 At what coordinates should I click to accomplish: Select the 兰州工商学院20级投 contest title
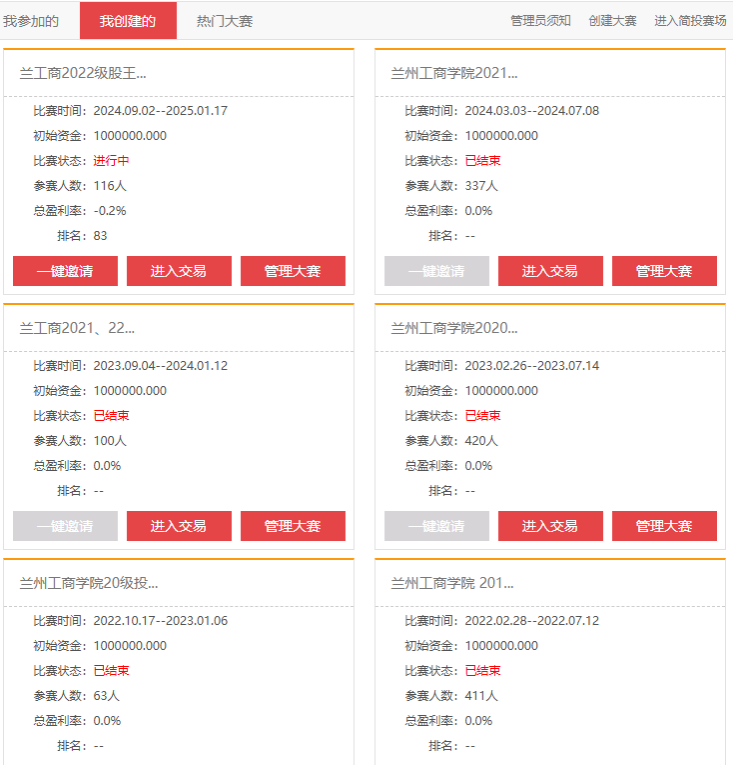[x=89, y=583]
